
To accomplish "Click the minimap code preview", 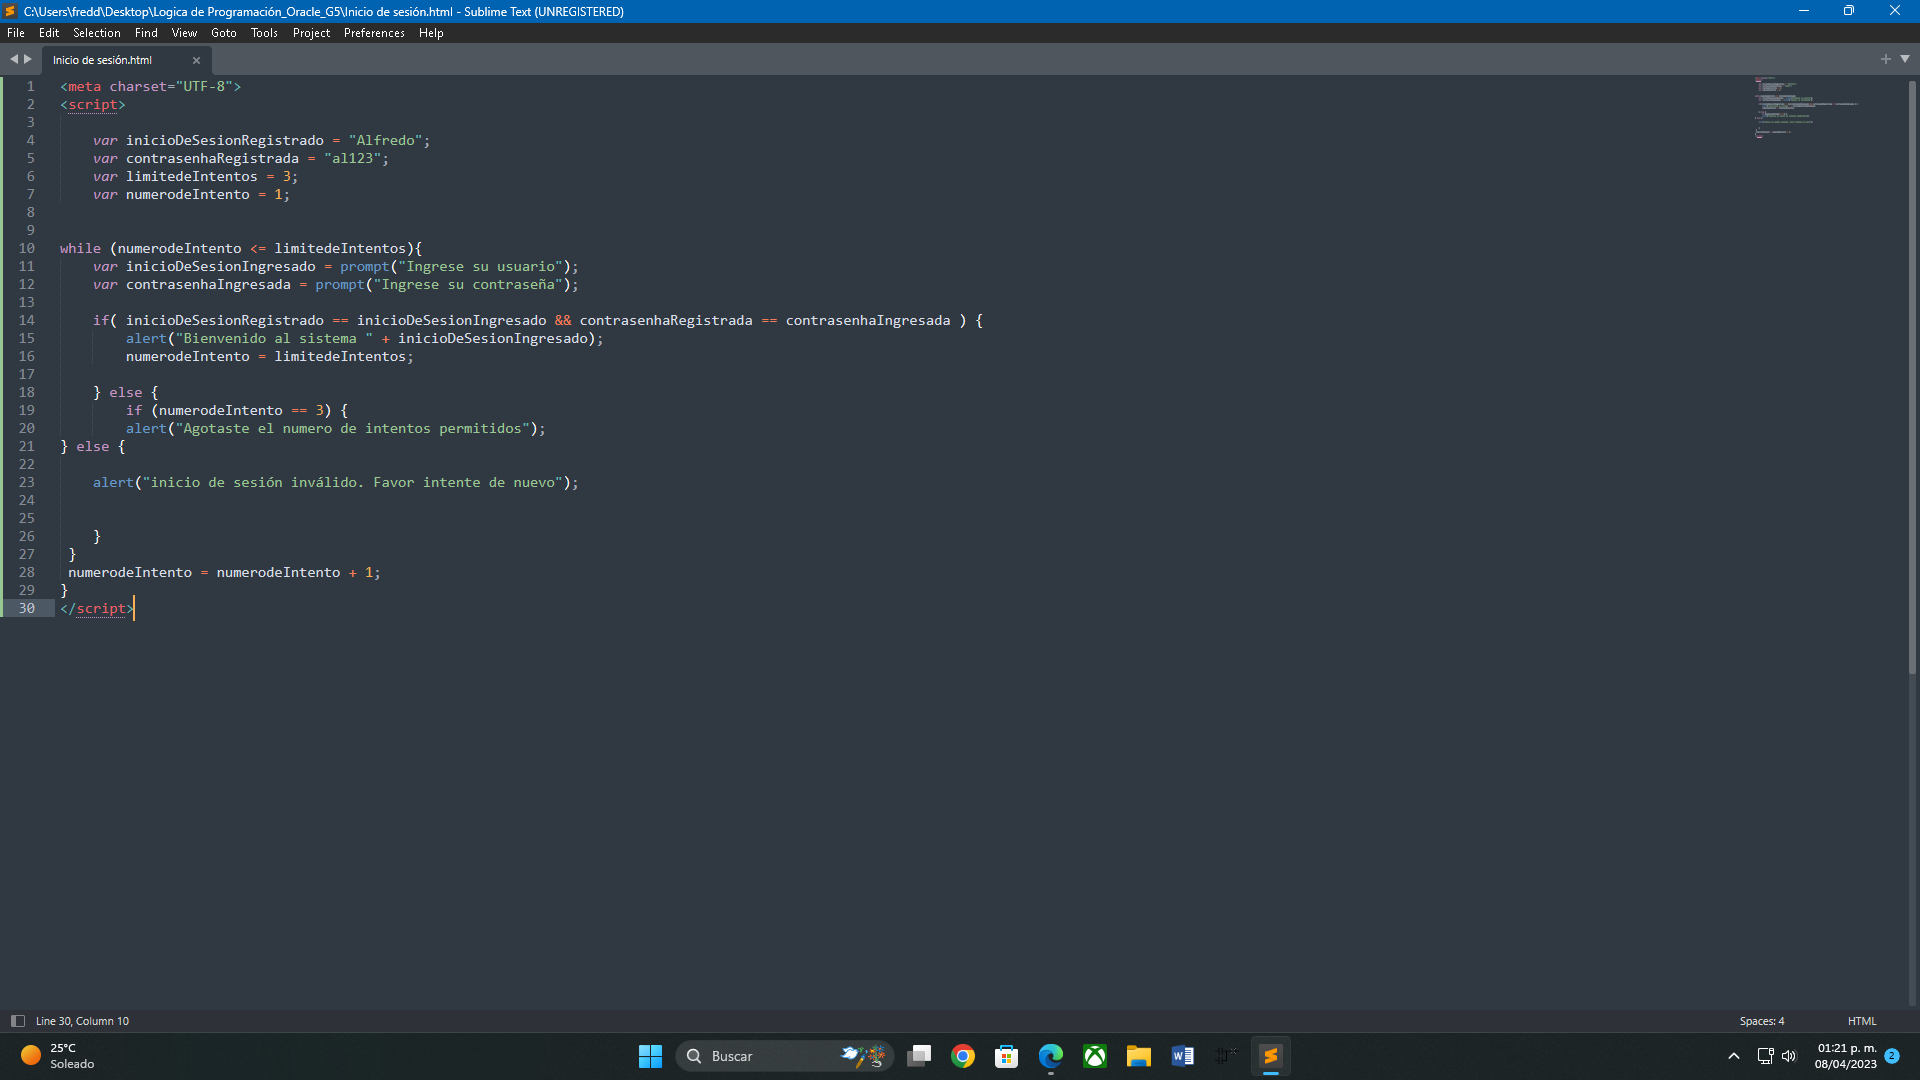I will point(1806,107).
